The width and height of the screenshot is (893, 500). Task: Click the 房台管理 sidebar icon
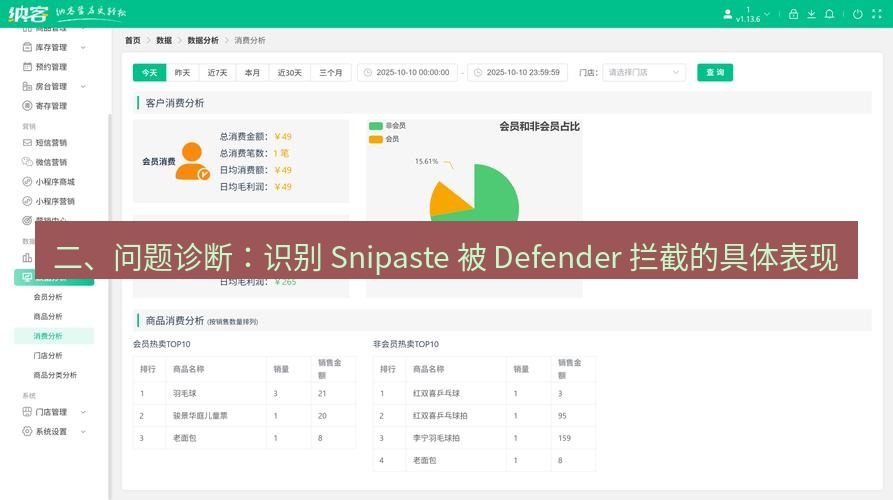(27, 86)
